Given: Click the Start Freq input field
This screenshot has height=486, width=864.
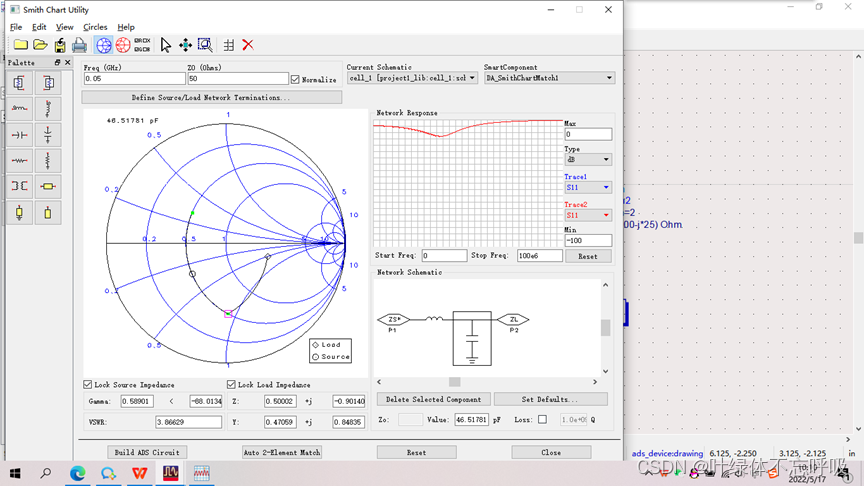Looking at the screenshot, I should 444,256.
